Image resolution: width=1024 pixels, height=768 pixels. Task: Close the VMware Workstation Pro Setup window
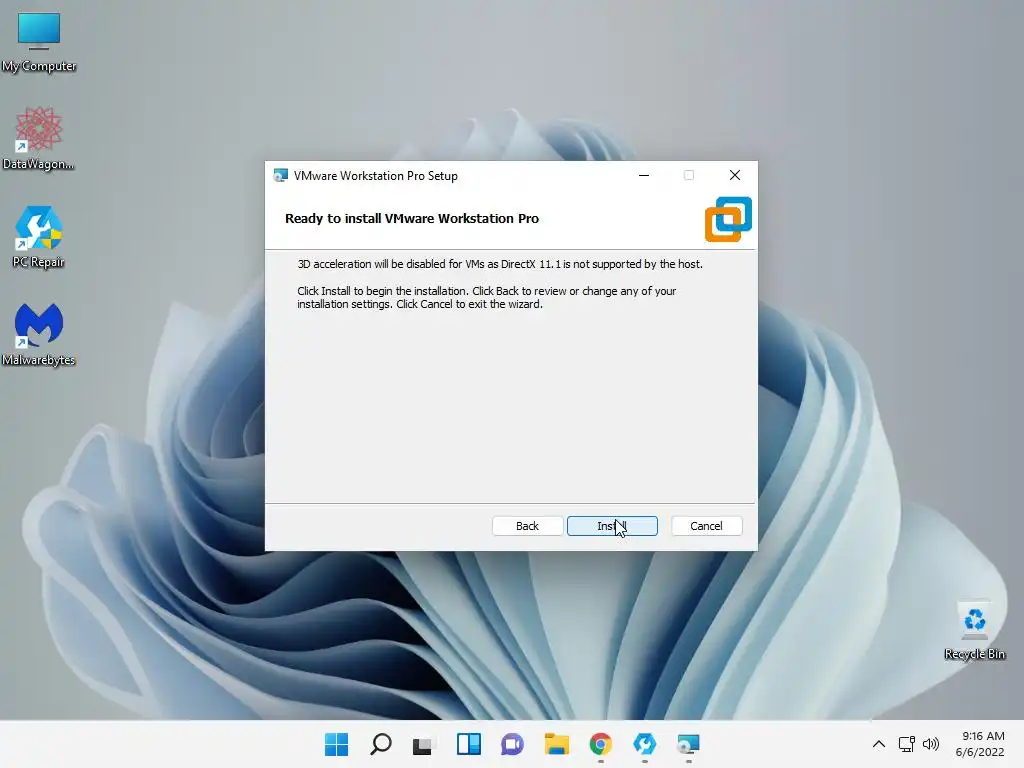pyautogui.click(x=735, y=175)
